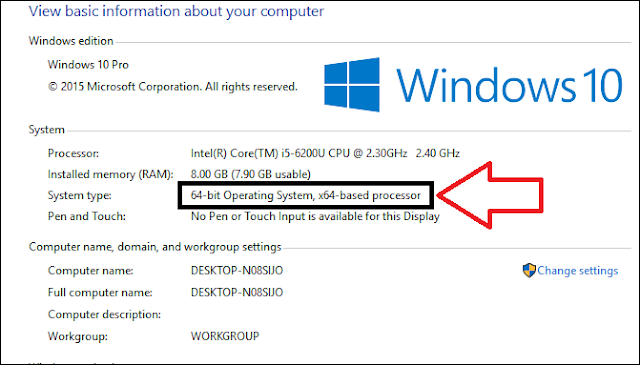The height and width of the screenshot is (365, 640).
Task: Click the 'No Pen or Touch Input' value
Action: click(x=315, y=216)
